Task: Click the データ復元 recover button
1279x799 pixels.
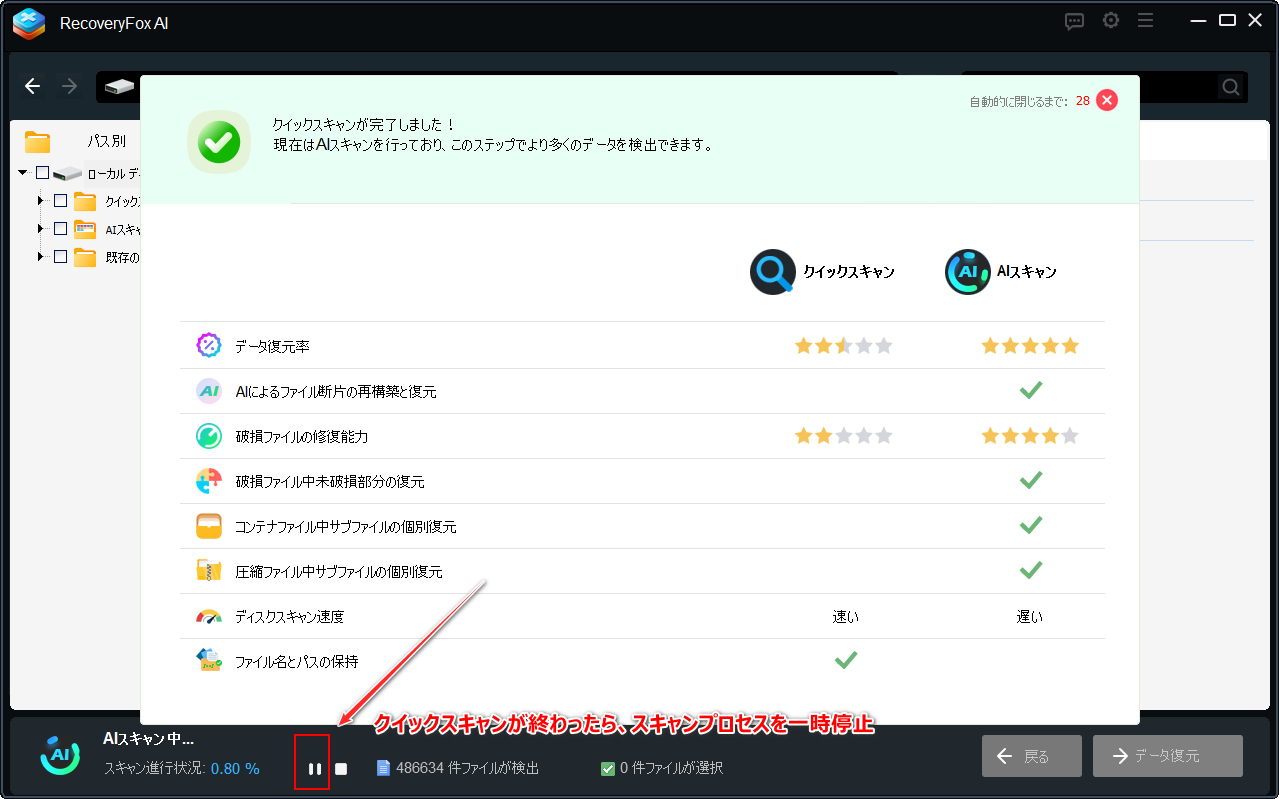Action: tap(1168, 756)
